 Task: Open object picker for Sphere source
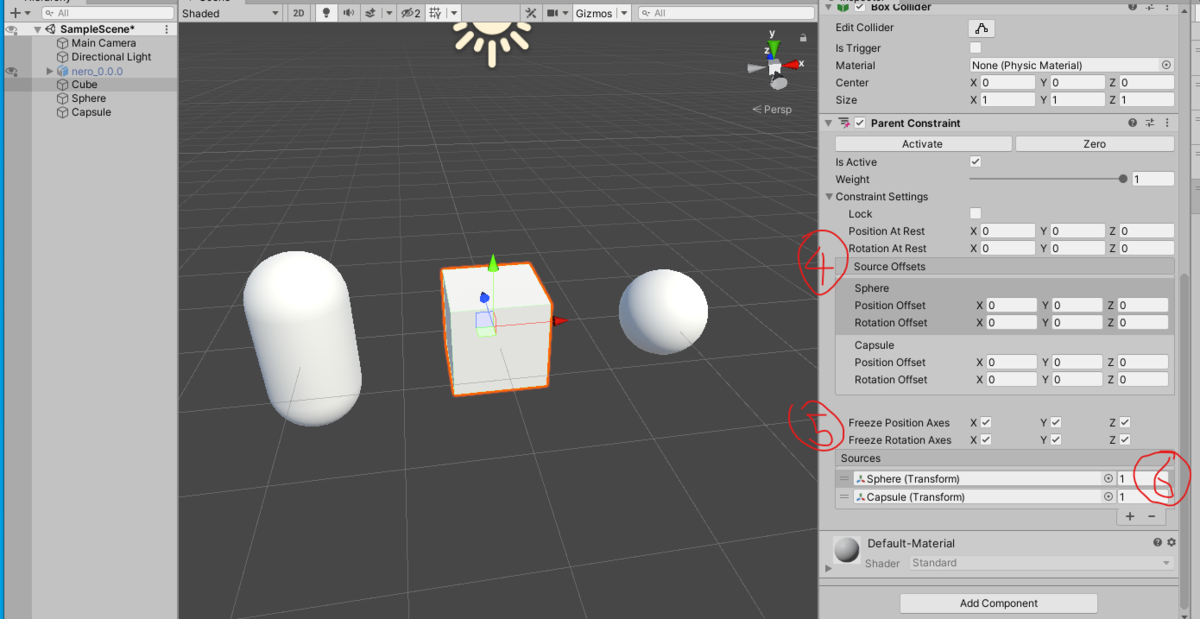[x=1108, y=479]
